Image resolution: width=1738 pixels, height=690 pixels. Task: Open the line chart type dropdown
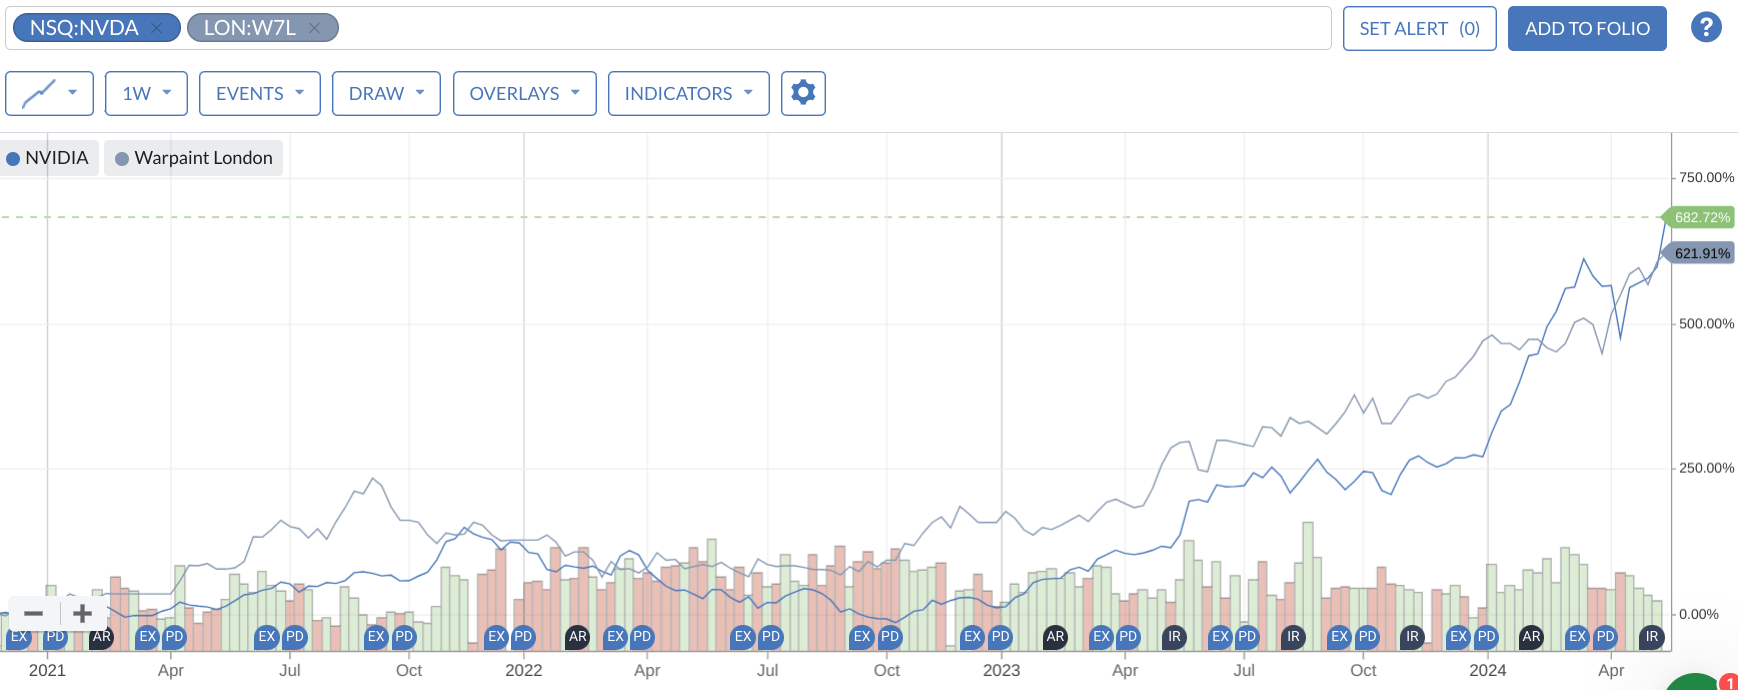[49, 93]
